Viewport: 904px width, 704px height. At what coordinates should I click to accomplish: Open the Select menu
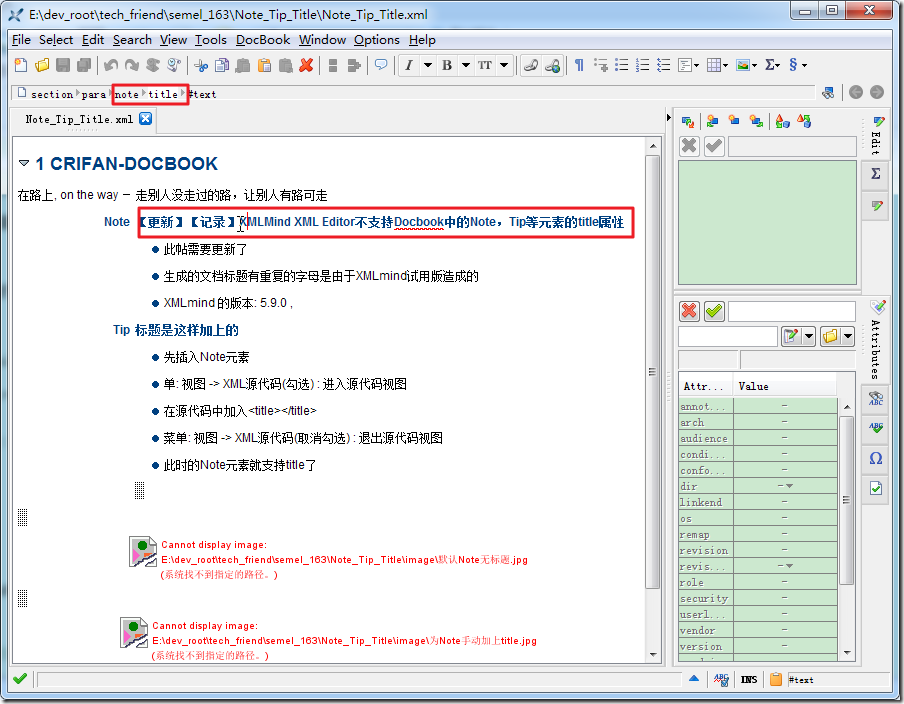[56, 40]
